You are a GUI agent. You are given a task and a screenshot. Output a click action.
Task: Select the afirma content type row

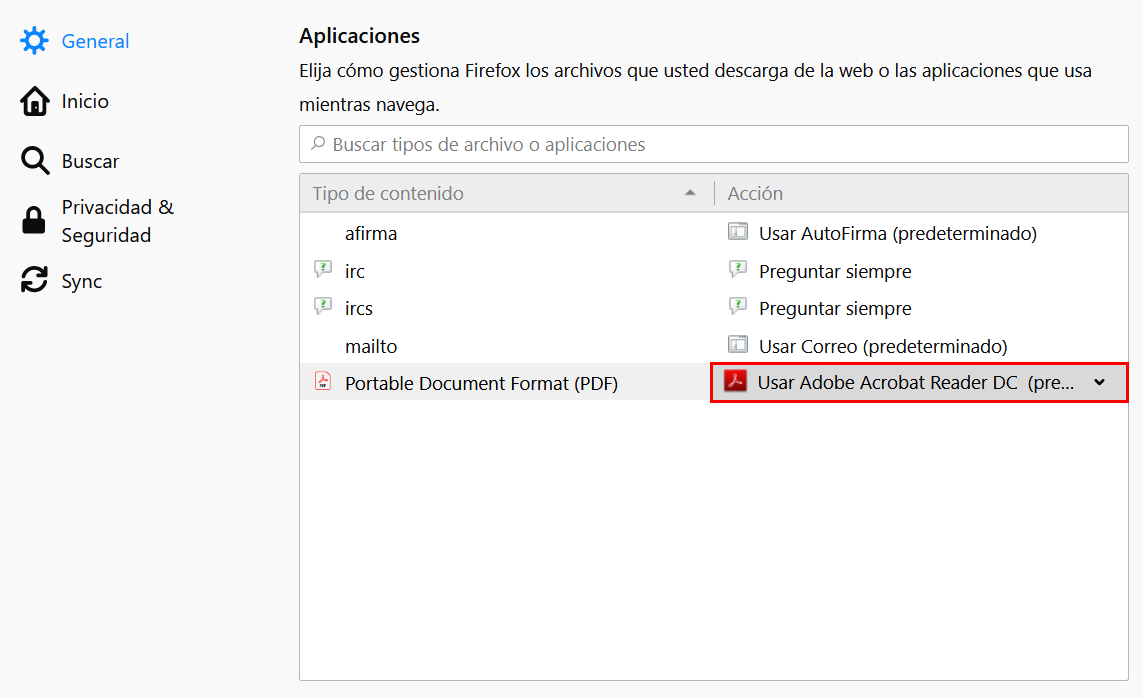tap(371, 233)
